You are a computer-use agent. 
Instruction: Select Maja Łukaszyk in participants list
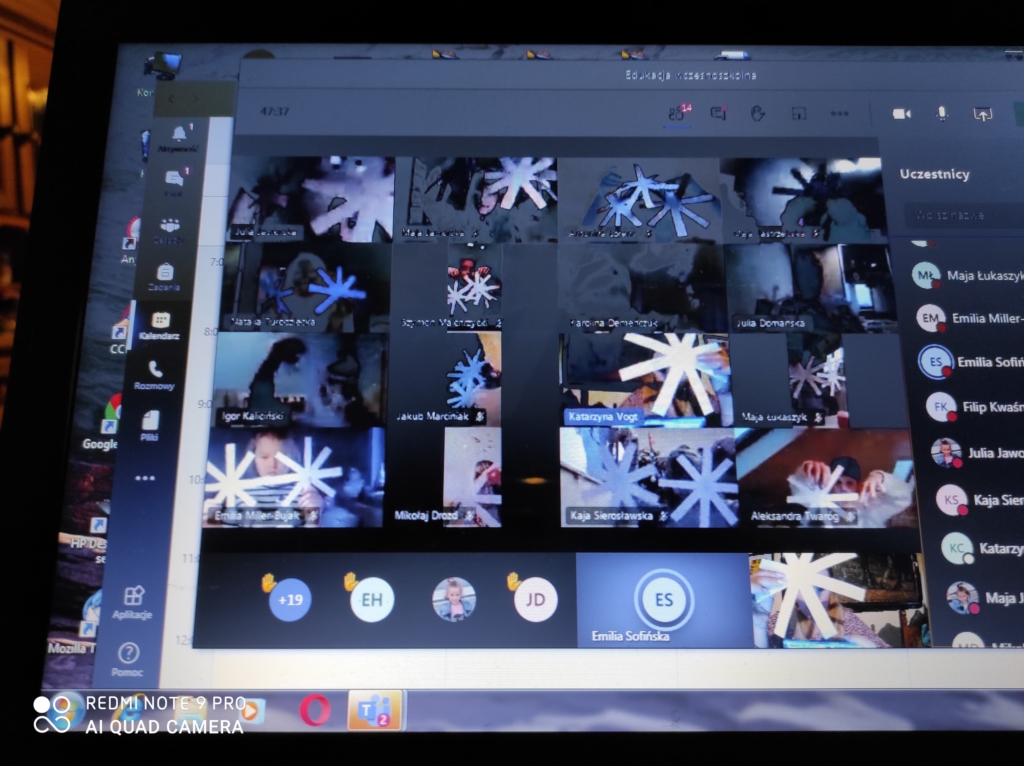coord(968,275)
